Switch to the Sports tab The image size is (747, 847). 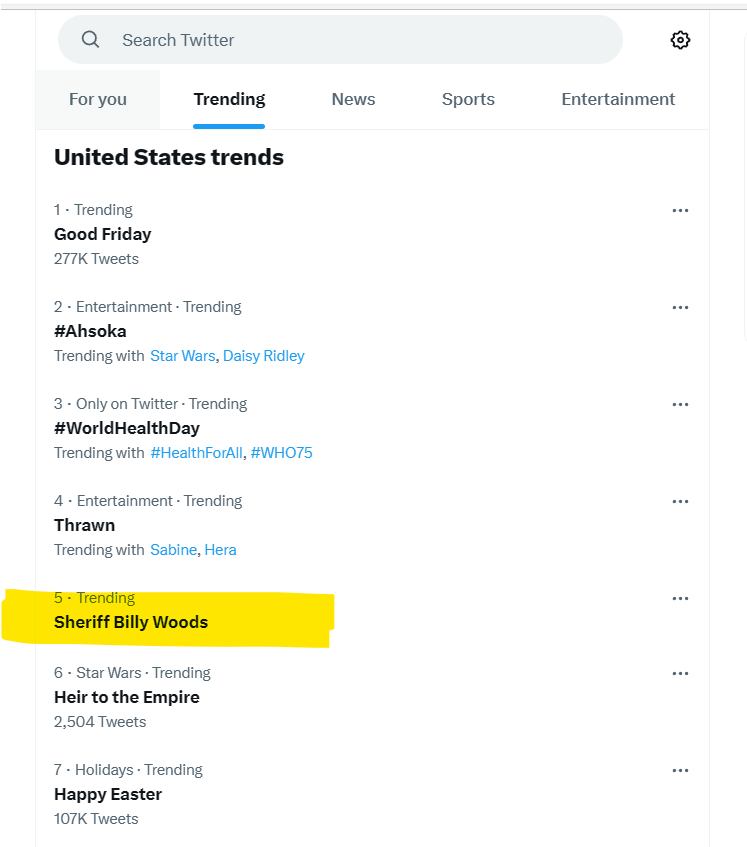[468, 99]
